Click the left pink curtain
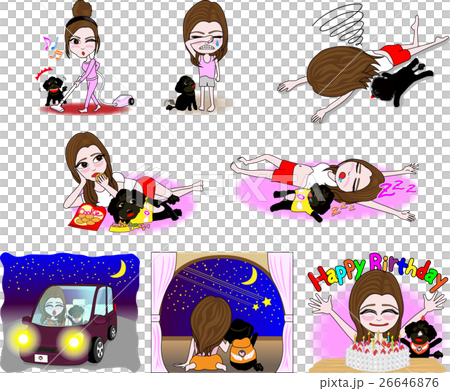 coord(161,312)
